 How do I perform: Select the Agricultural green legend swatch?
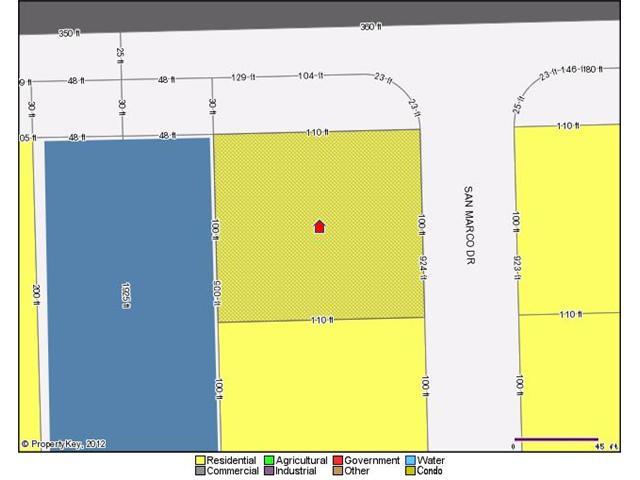click(270, 461)
